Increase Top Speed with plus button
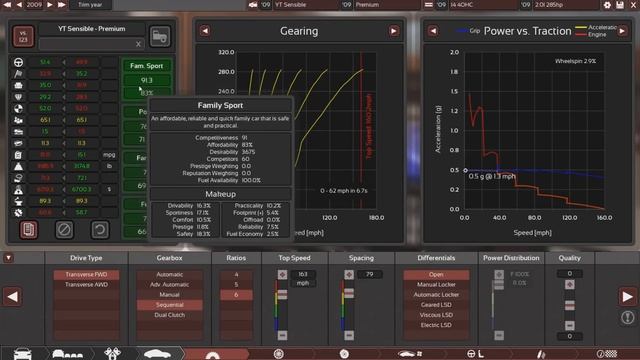 [x=282, y=274]
